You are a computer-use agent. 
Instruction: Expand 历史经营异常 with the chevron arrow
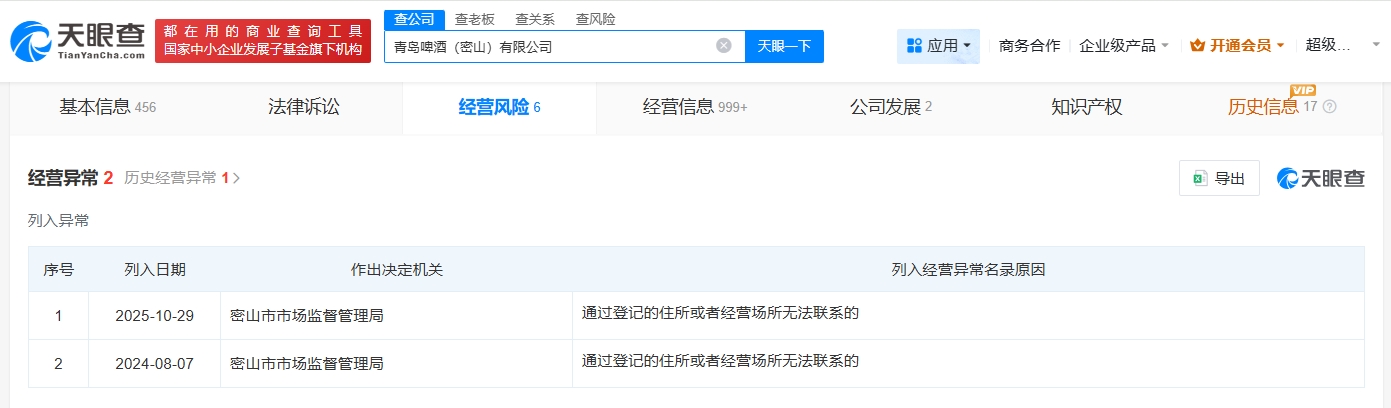point(237,179)
